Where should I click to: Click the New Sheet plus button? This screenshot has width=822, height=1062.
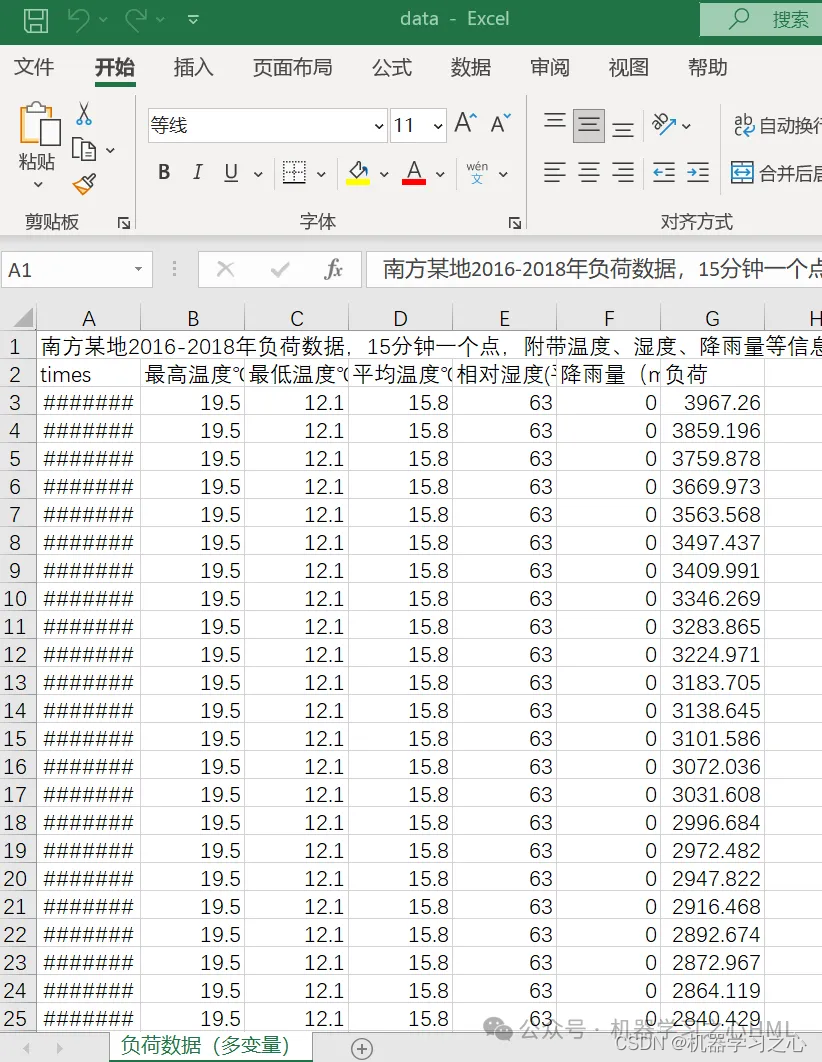coord(362,1048)
